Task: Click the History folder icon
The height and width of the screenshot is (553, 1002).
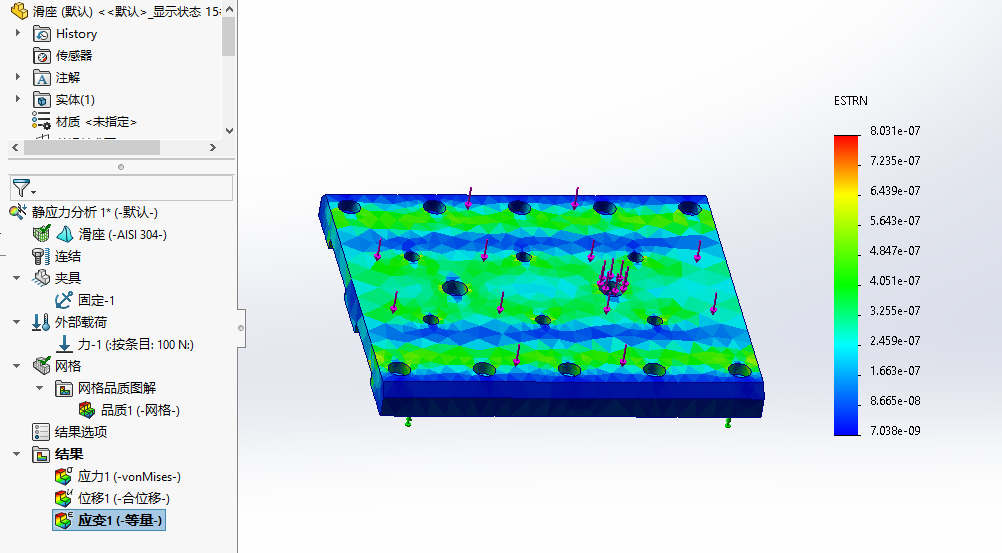Action: (42, 34)
